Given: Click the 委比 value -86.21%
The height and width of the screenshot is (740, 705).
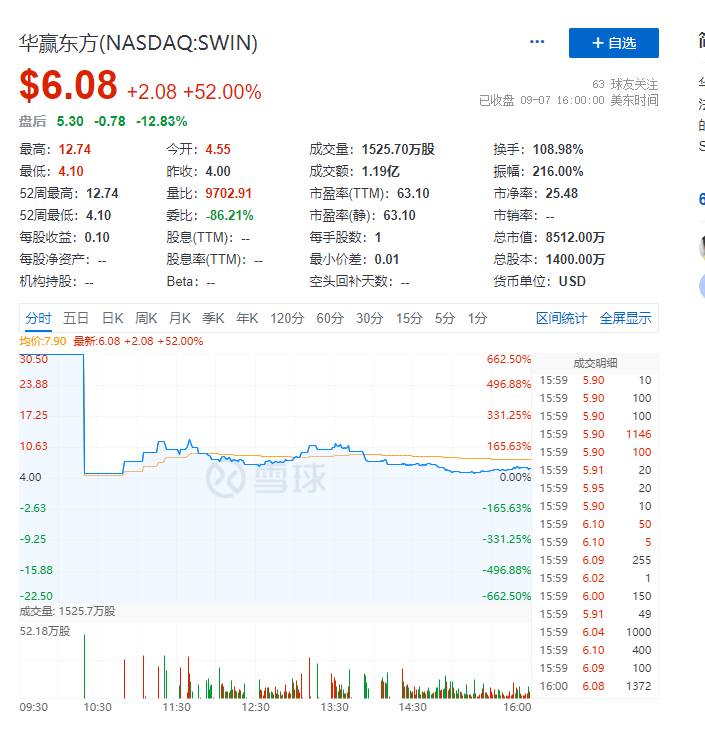Looking at the screenshot, I should click(x=229, y=216).
